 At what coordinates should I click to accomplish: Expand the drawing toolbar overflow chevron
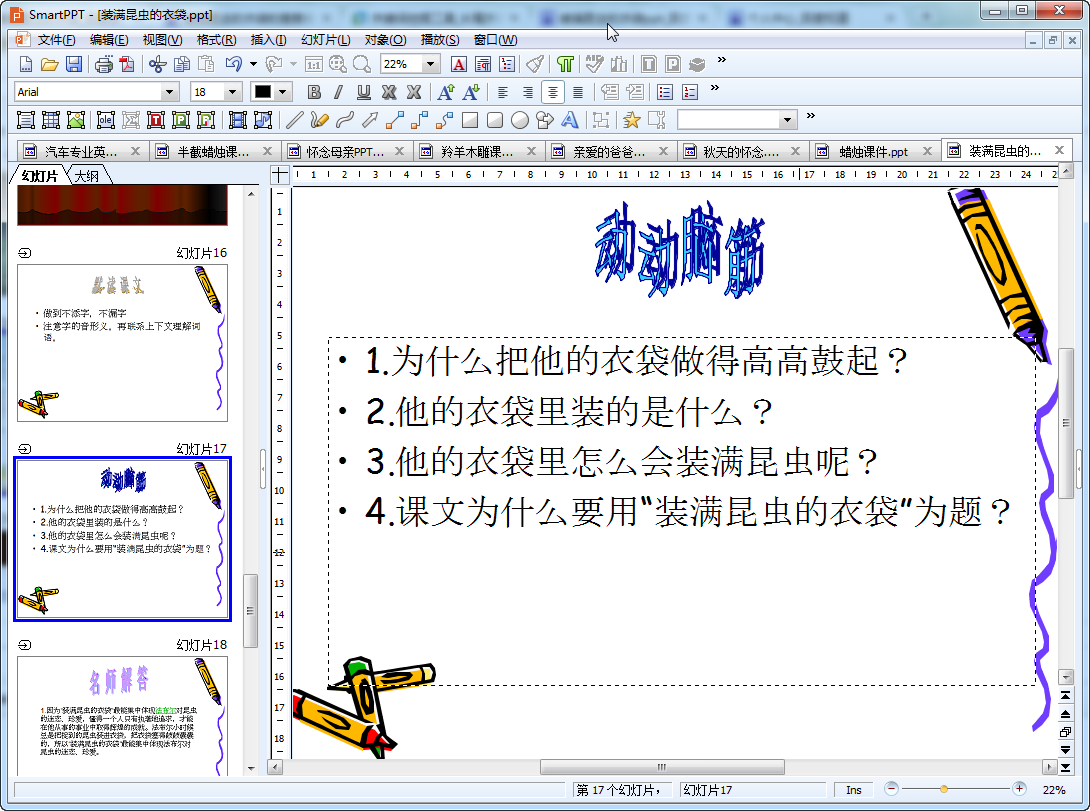811,116
